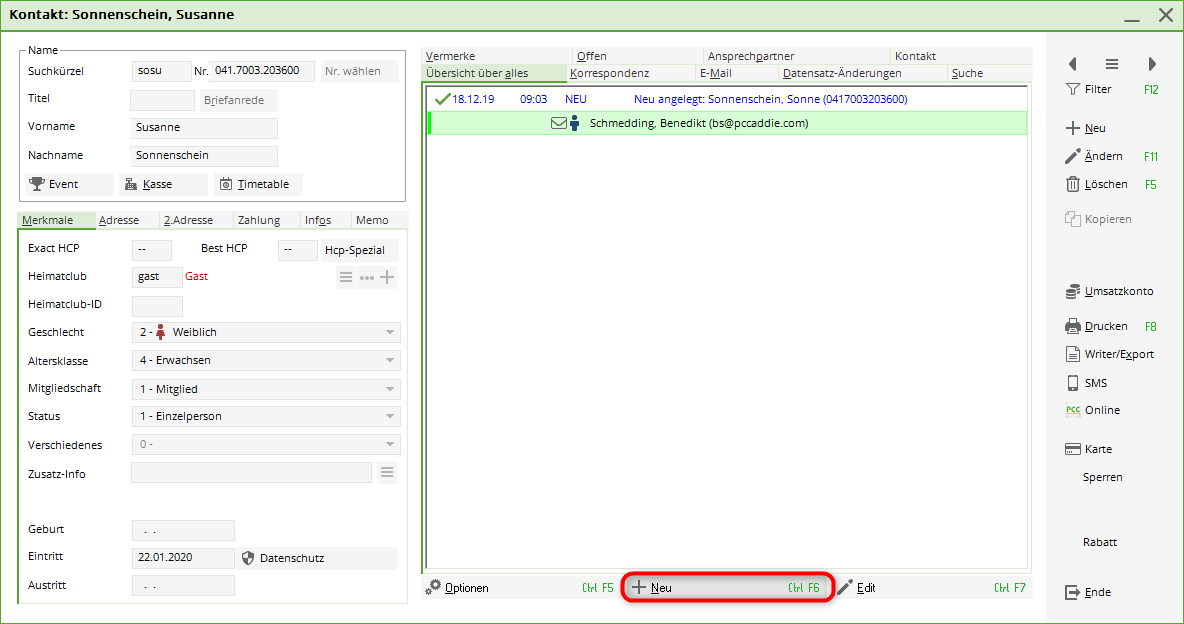Click into the Vorname input field
The width and height of the screenshot is (1184, 624).
[204, 128]
